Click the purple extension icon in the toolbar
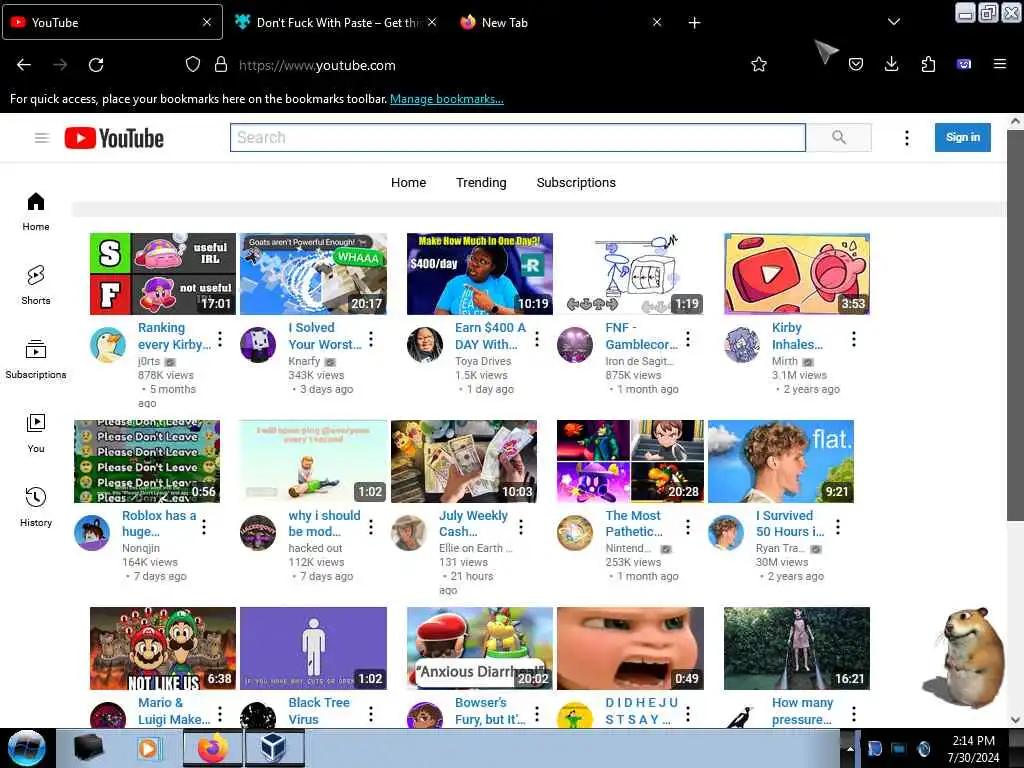 pos(964,65)
